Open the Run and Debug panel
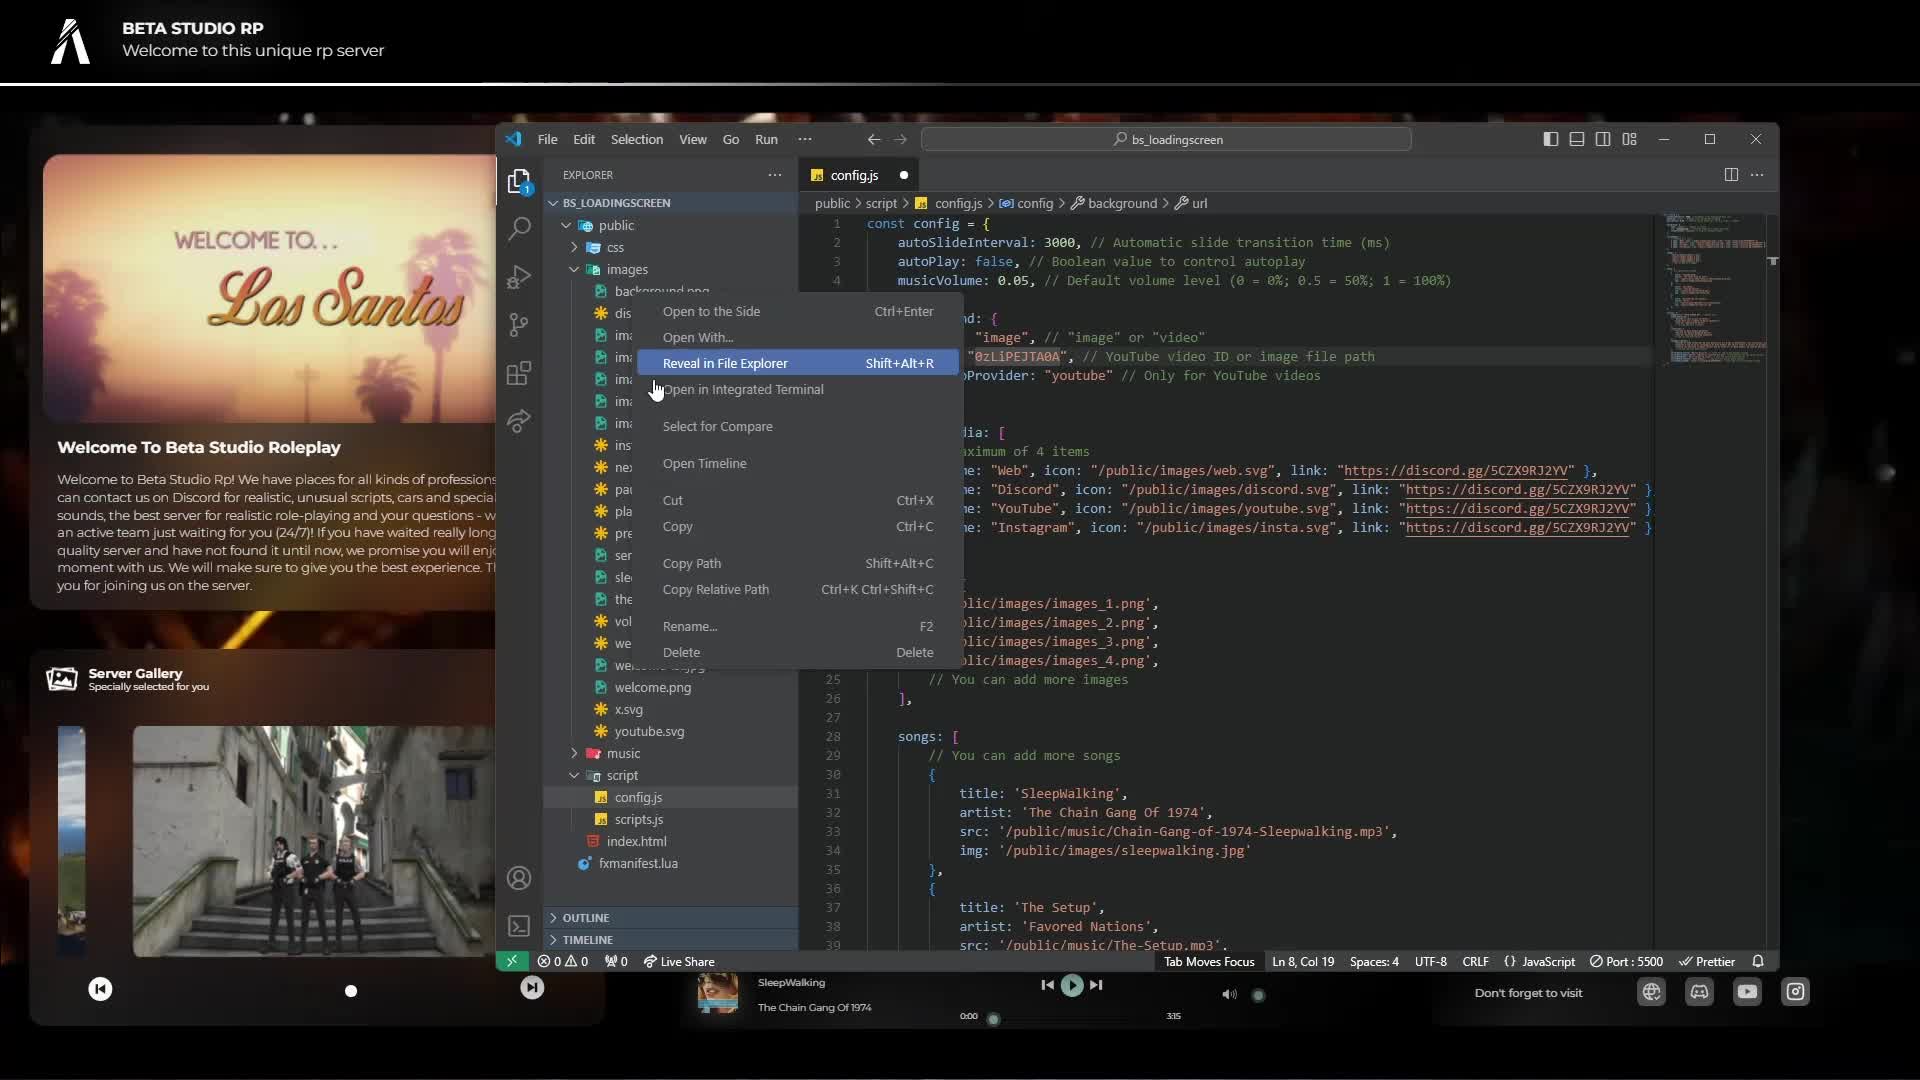This screenshot has height=1080, width=1920. tap(519, 277)
